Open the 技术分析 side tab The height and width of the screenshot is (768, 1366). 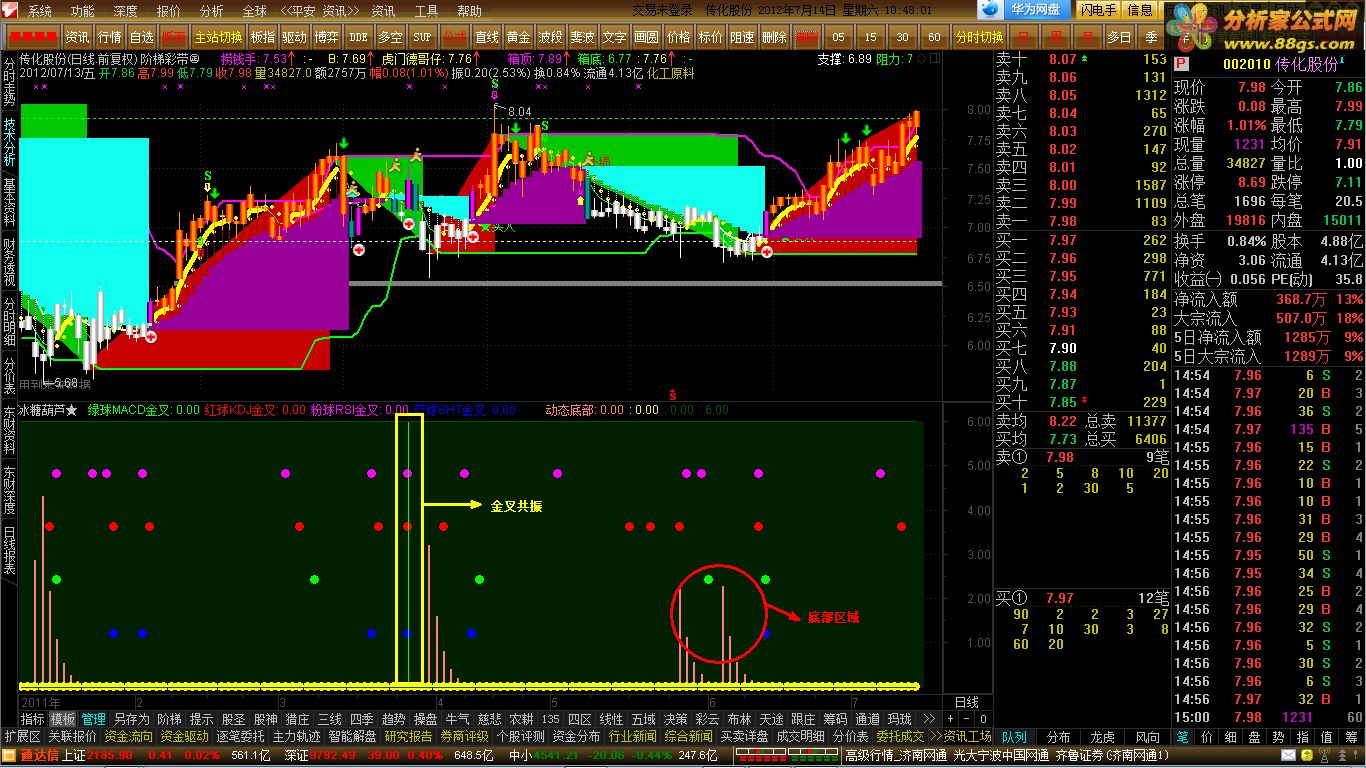[9, 142]
